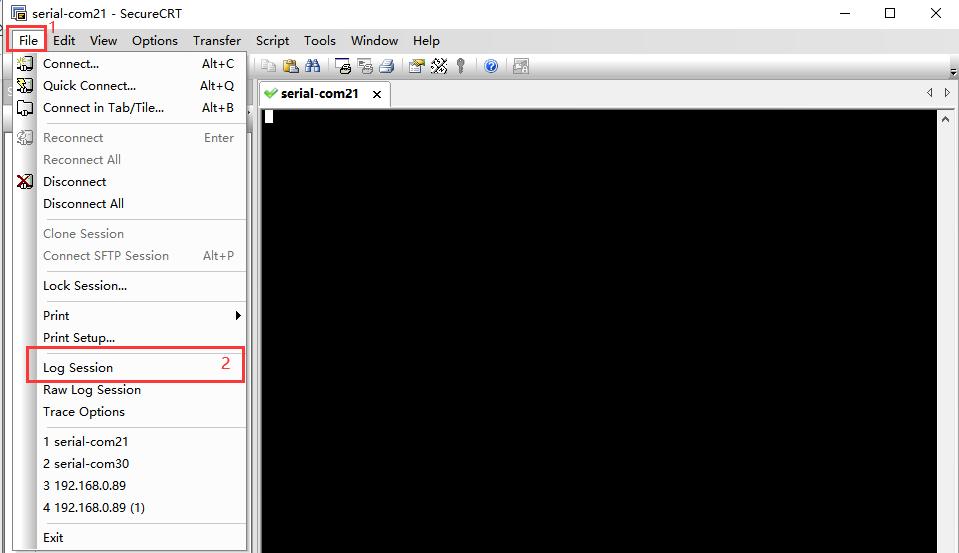Viewport: 959px width, 553px height.
Task: Click the Print Screen toolbar icon
Action: [x=343, y=66]
